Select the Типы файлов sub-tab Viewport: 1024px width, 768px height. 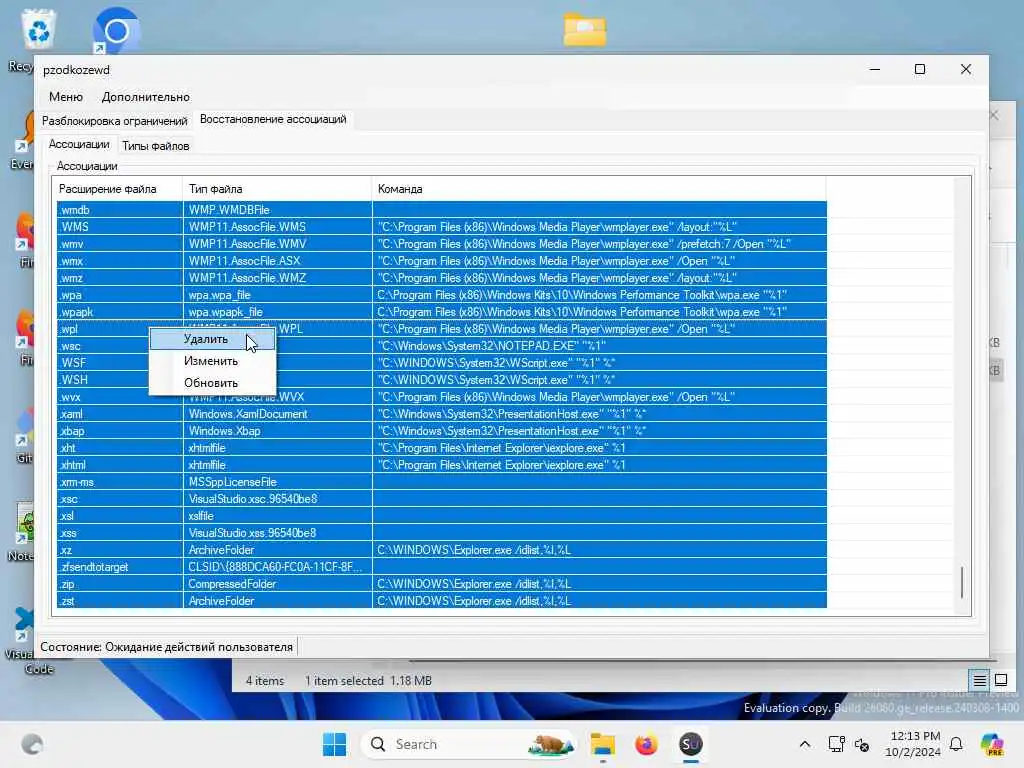pos(155,146)
